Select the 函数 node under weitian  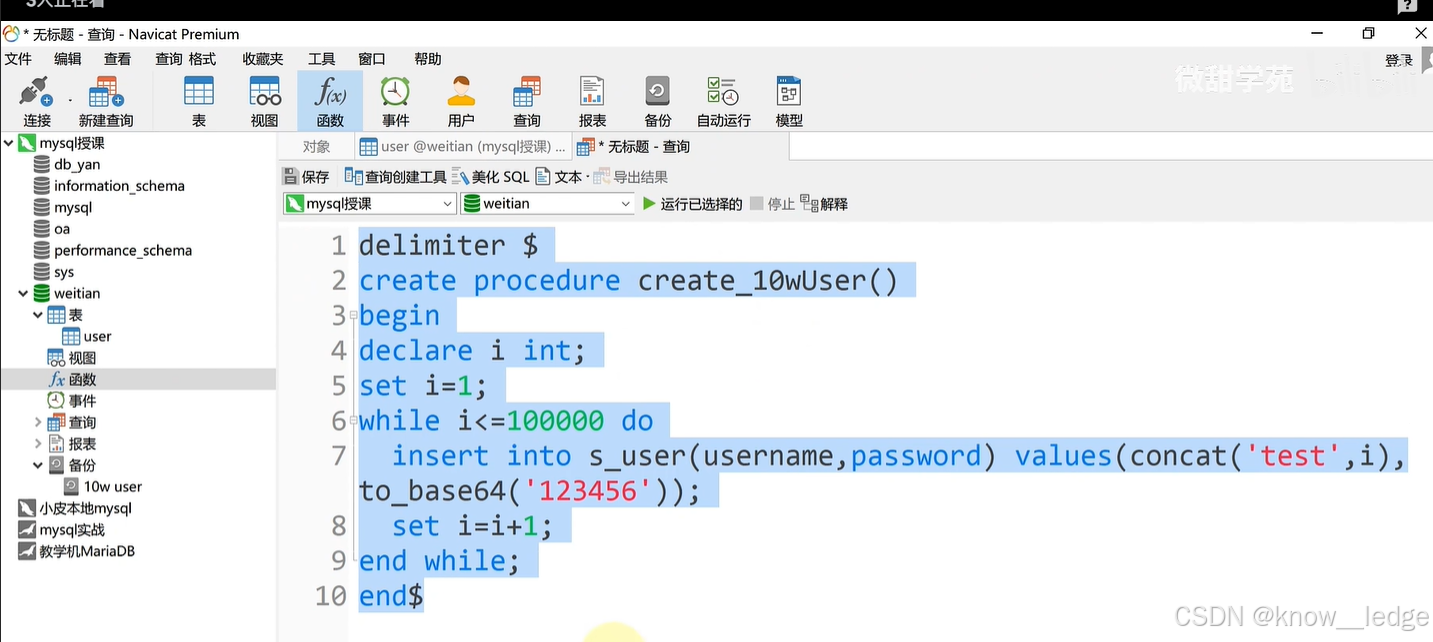[82, 379]
